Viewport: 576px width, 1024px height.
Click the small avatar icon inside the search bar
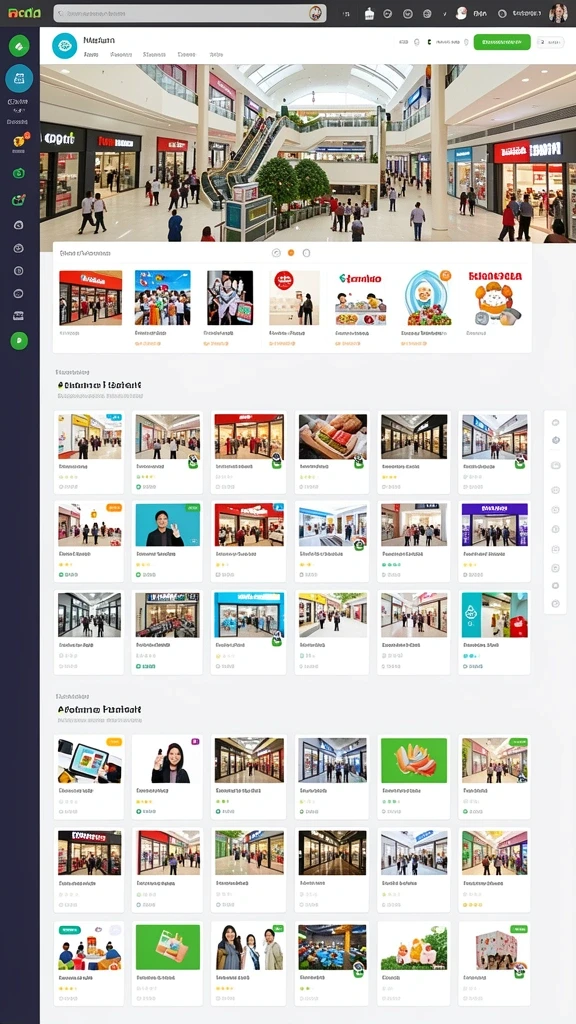tap(315, 13)
